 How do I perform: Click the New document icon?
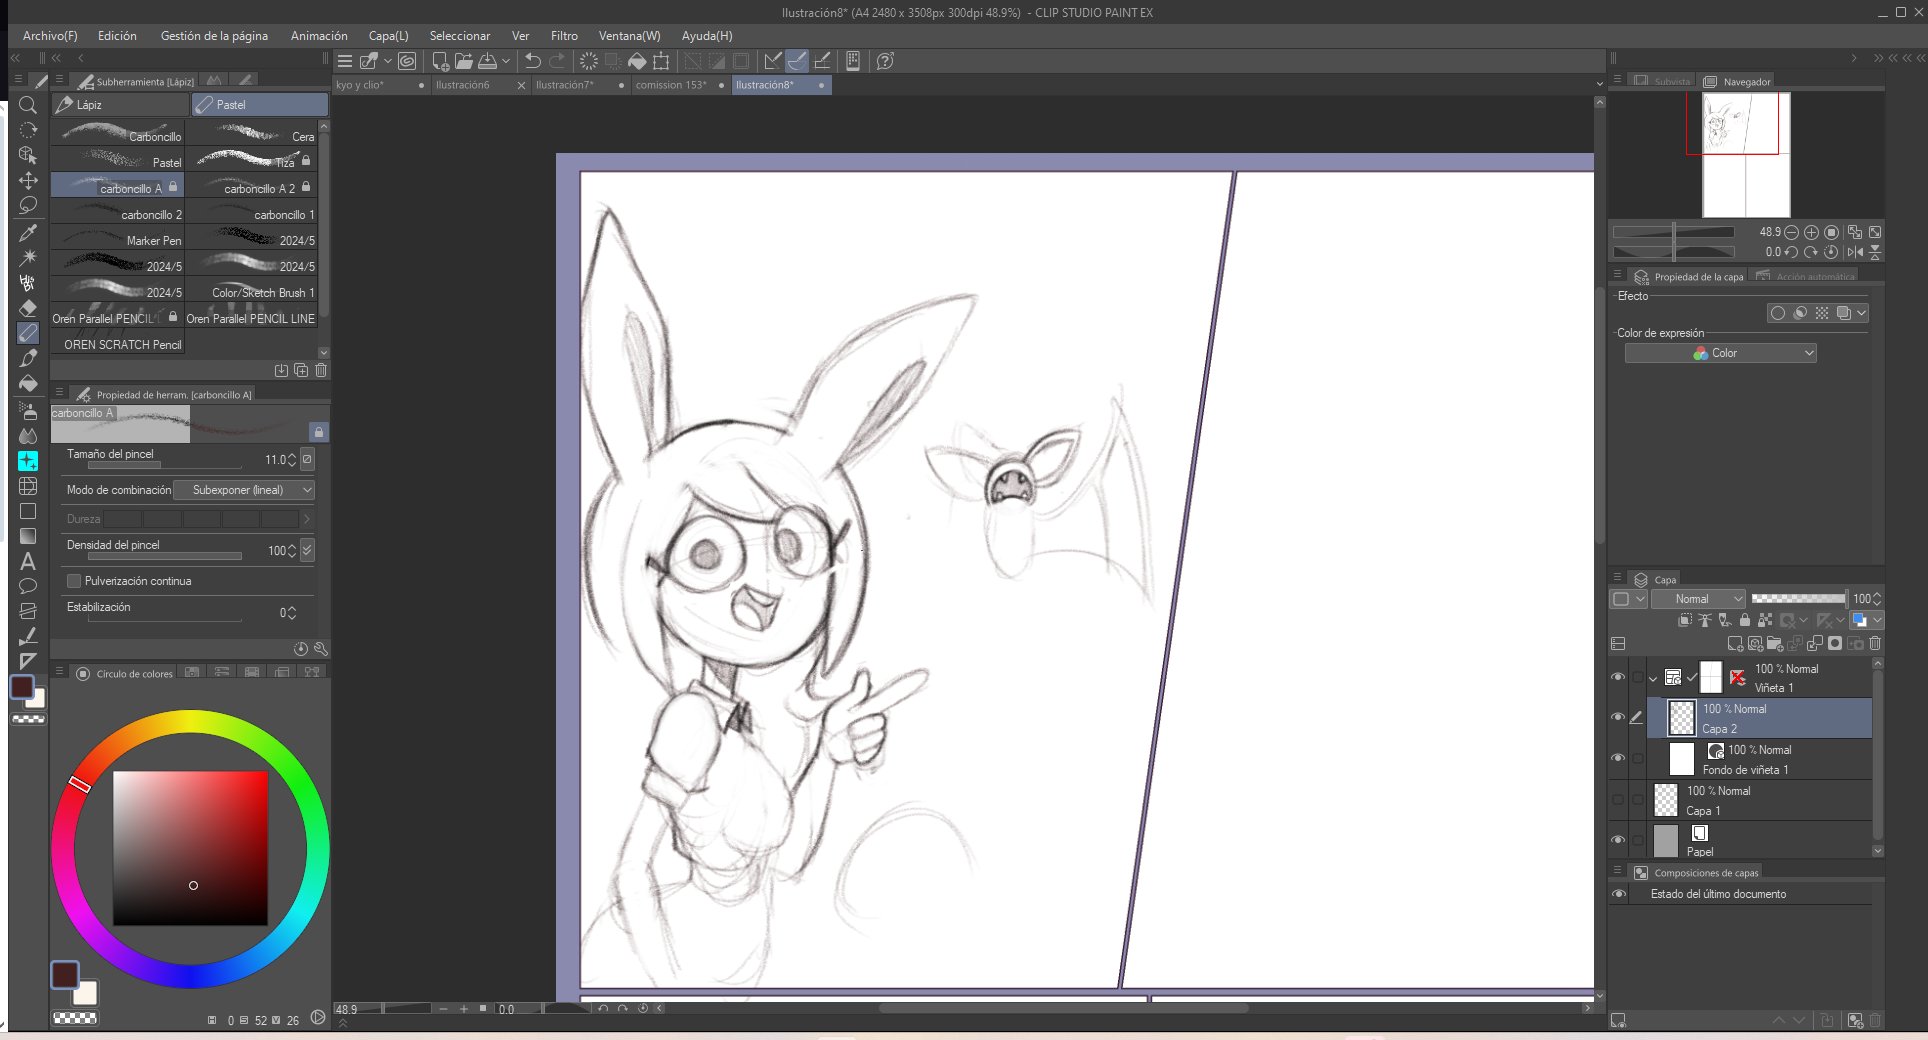[439, 61]
